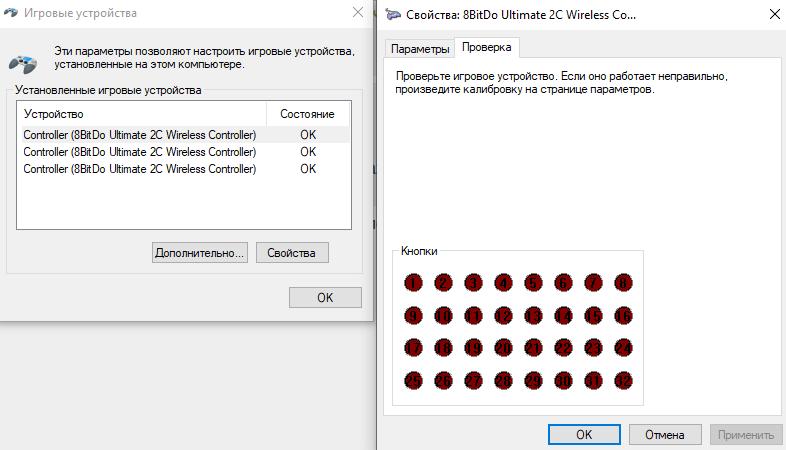Click OK in the Свойства properties window
This screenshot has width=786, height=450.
584,434
